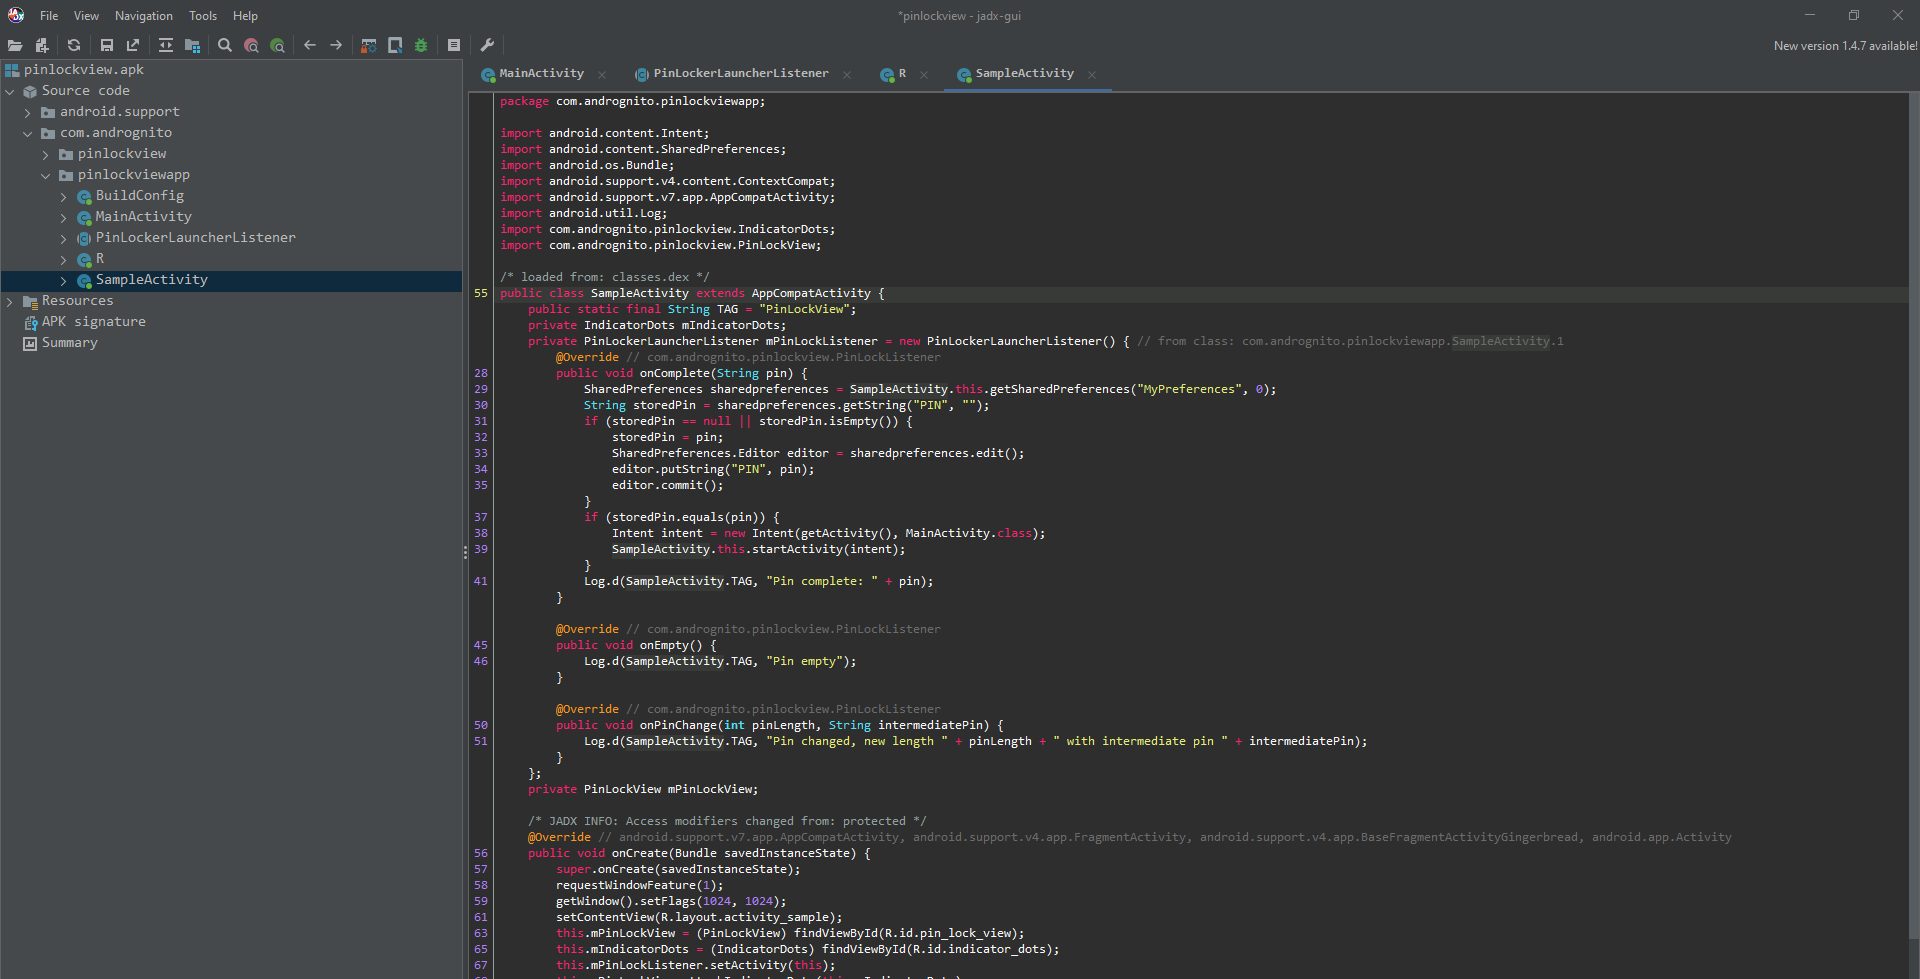Collapse the pinlockviewapp package node
Screen dimensions: 1920x979
46,175
